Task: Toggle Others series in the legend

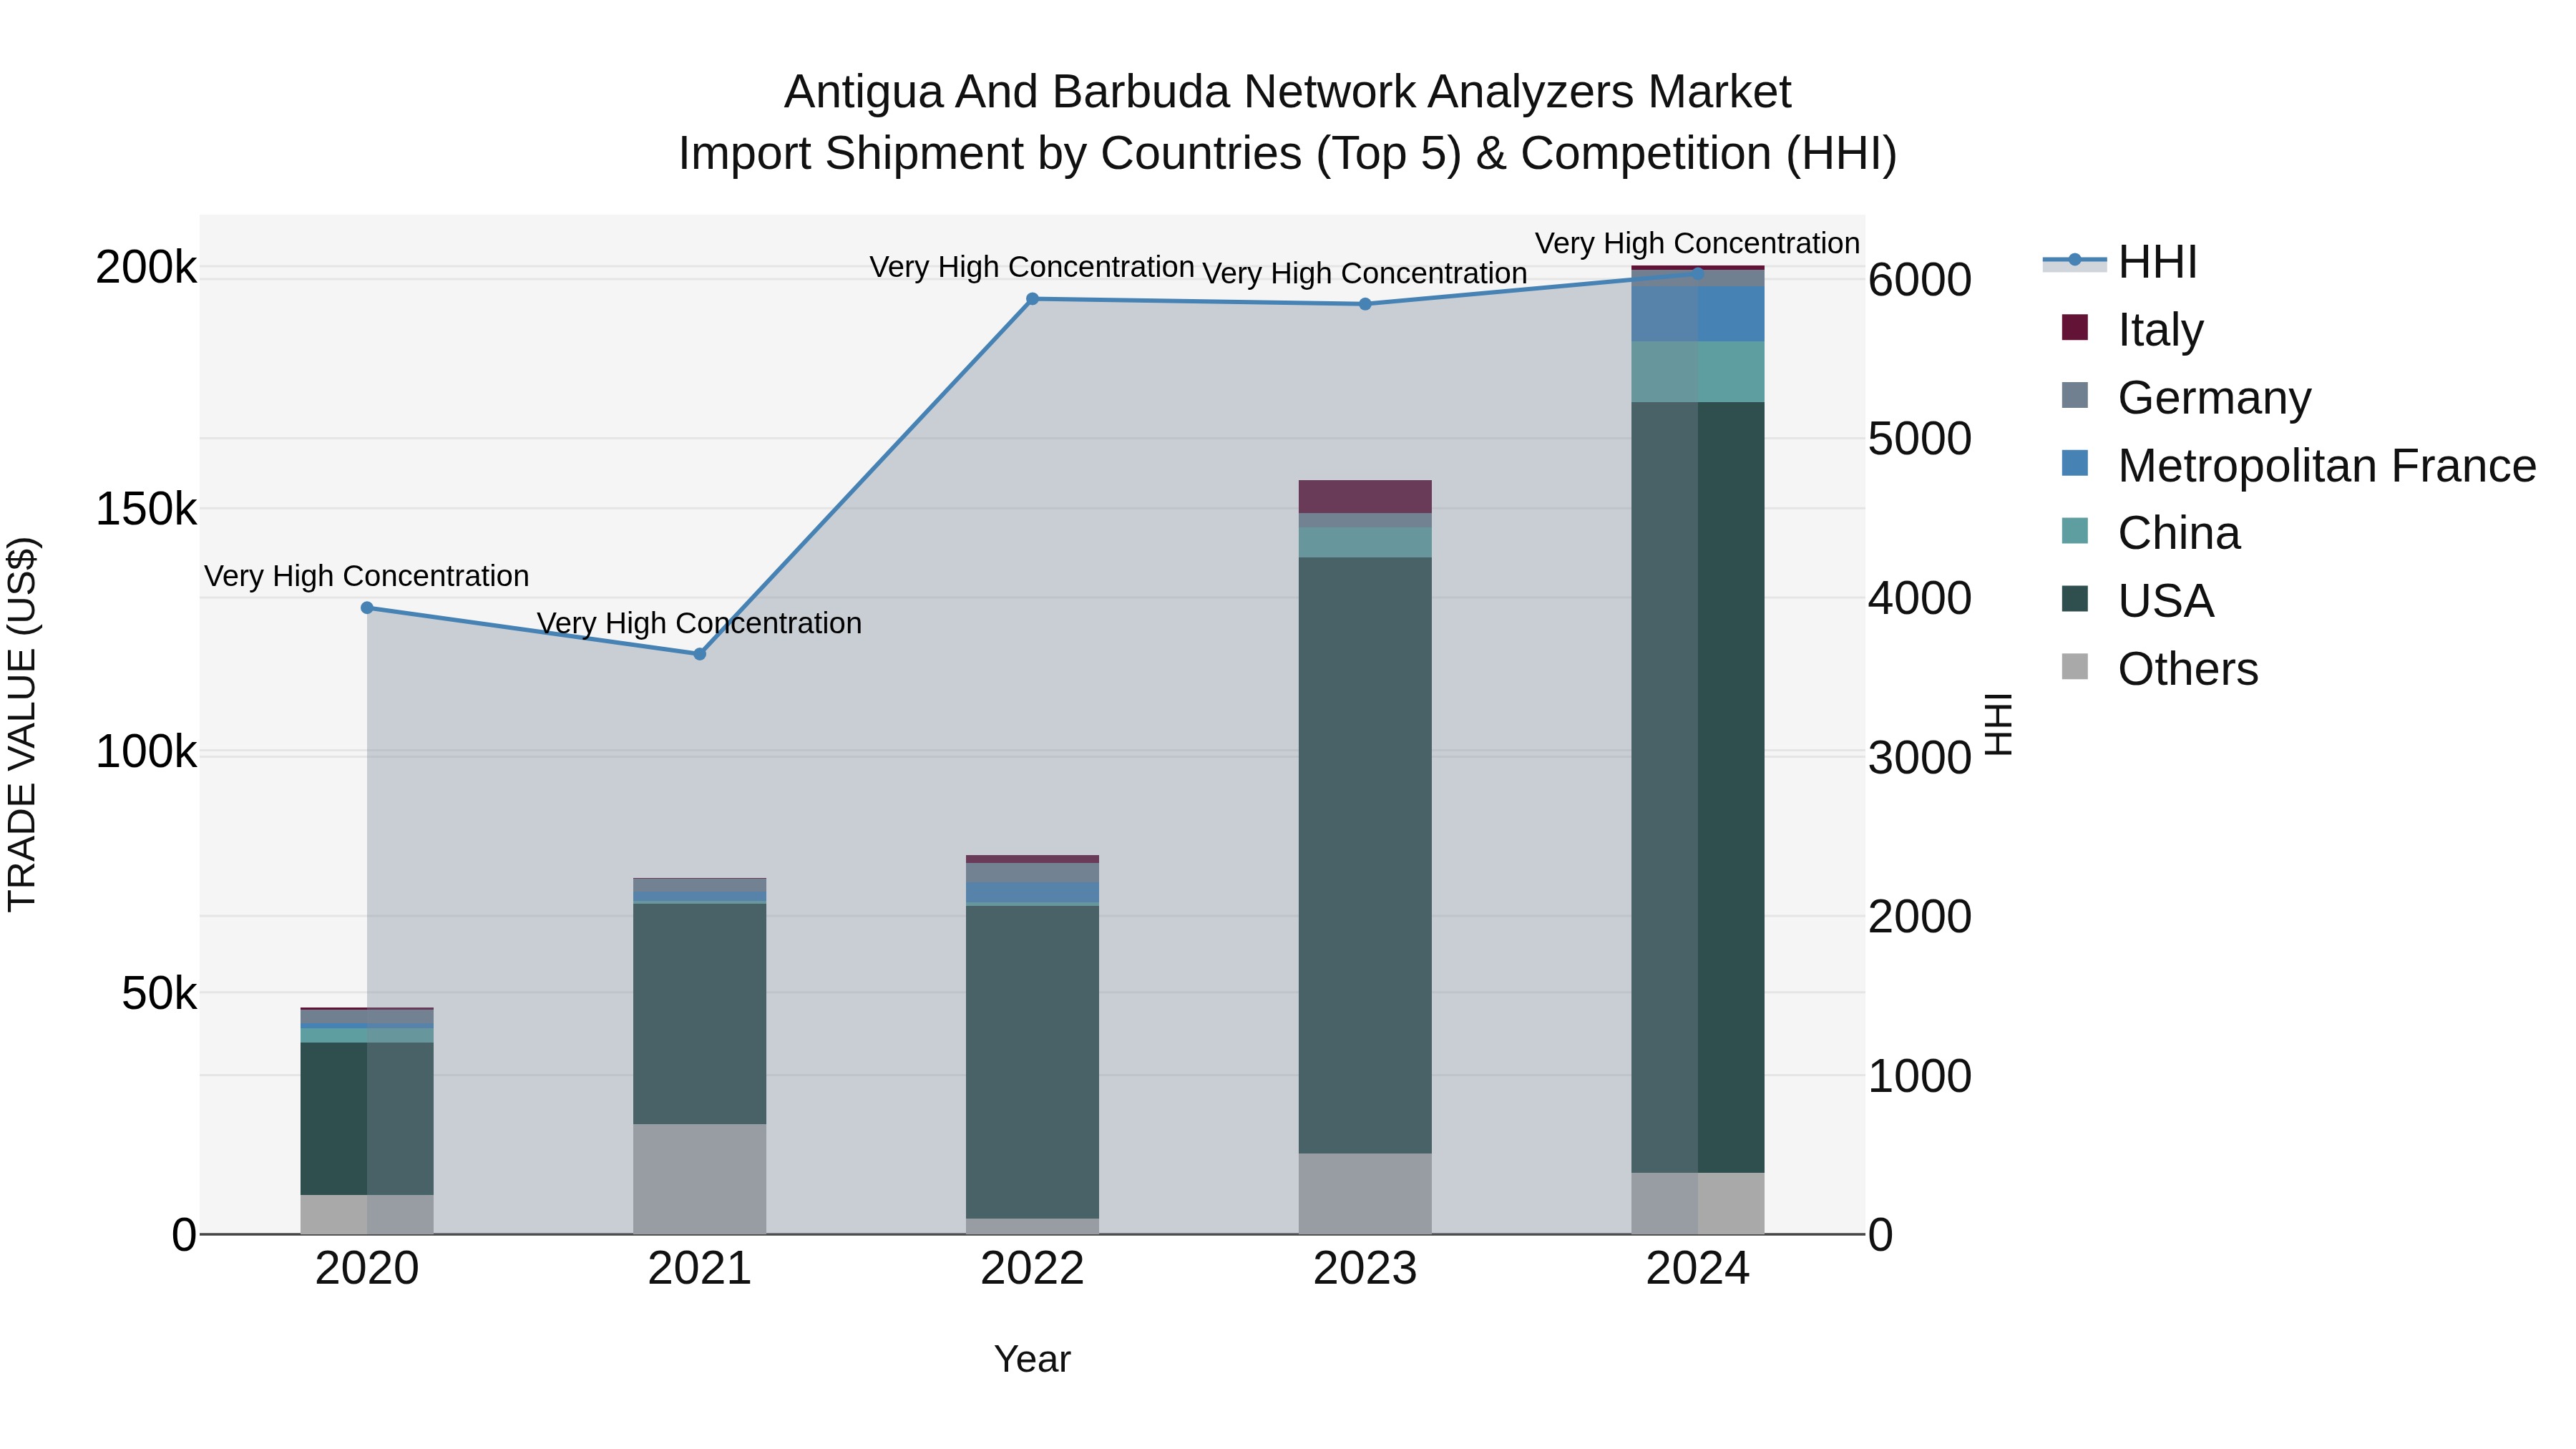Action: pos(2159,669)
